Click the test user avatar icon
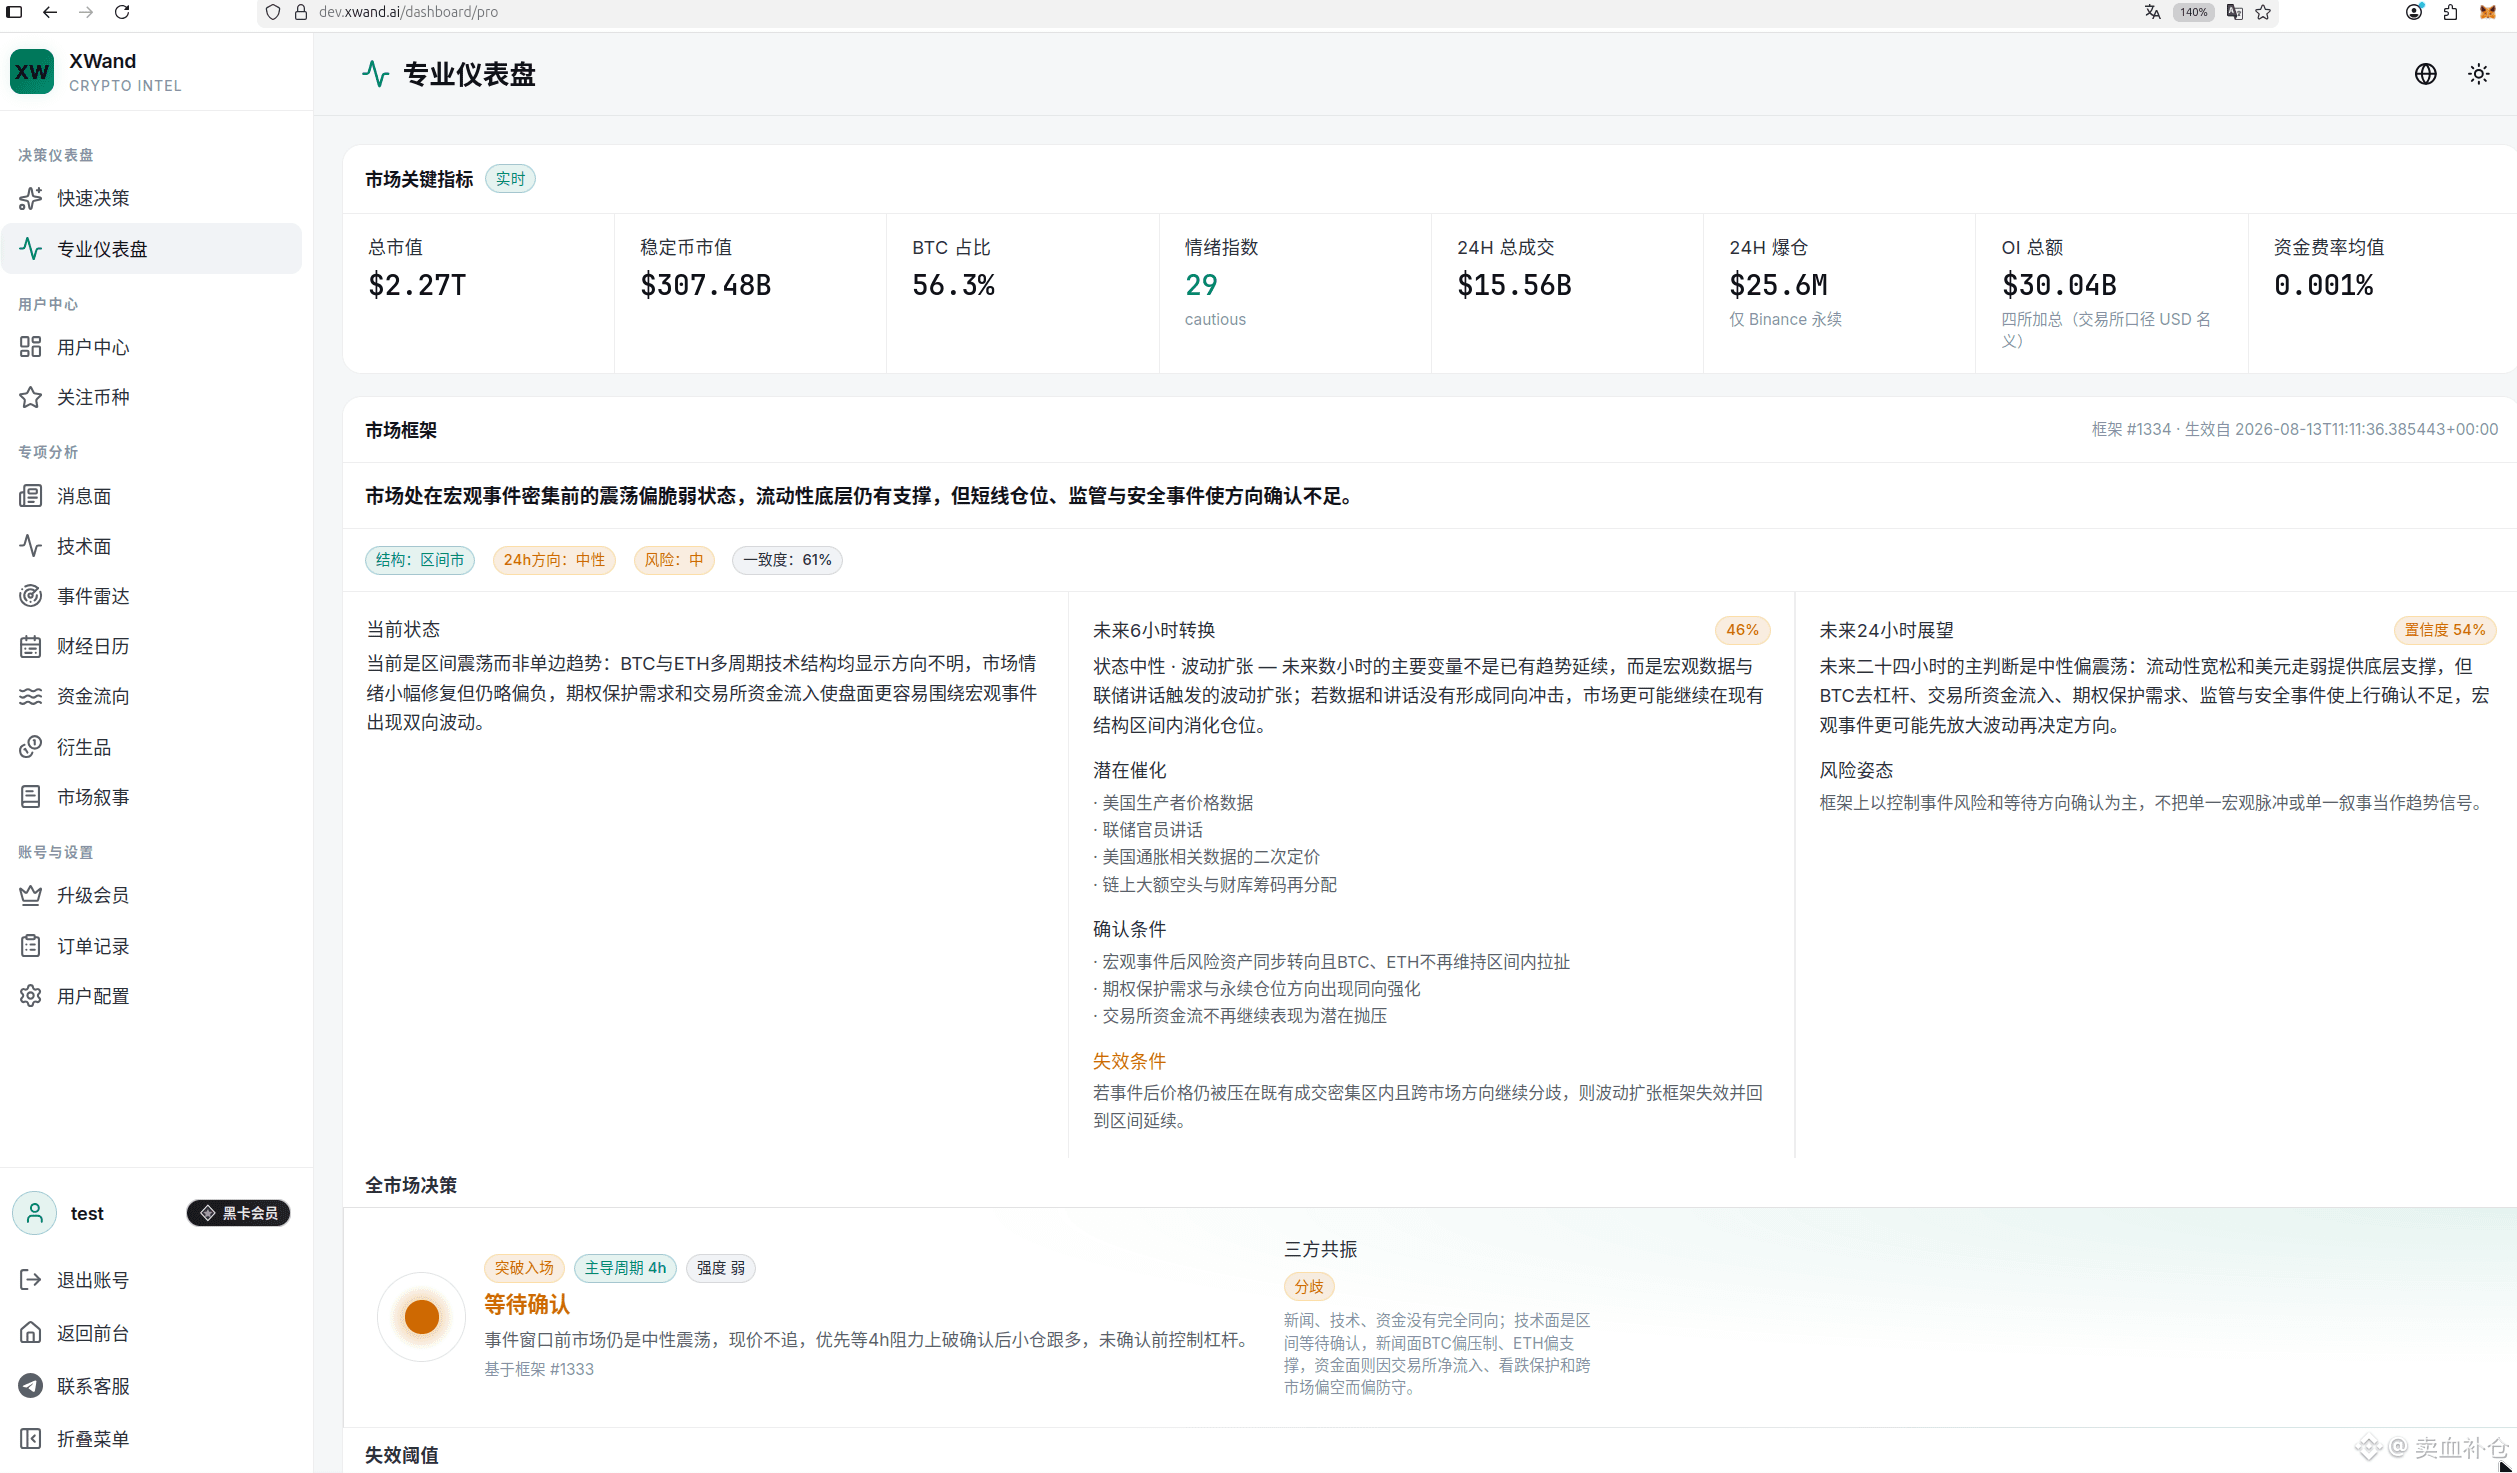Screen dimensions: 2517x1473 34,1213
